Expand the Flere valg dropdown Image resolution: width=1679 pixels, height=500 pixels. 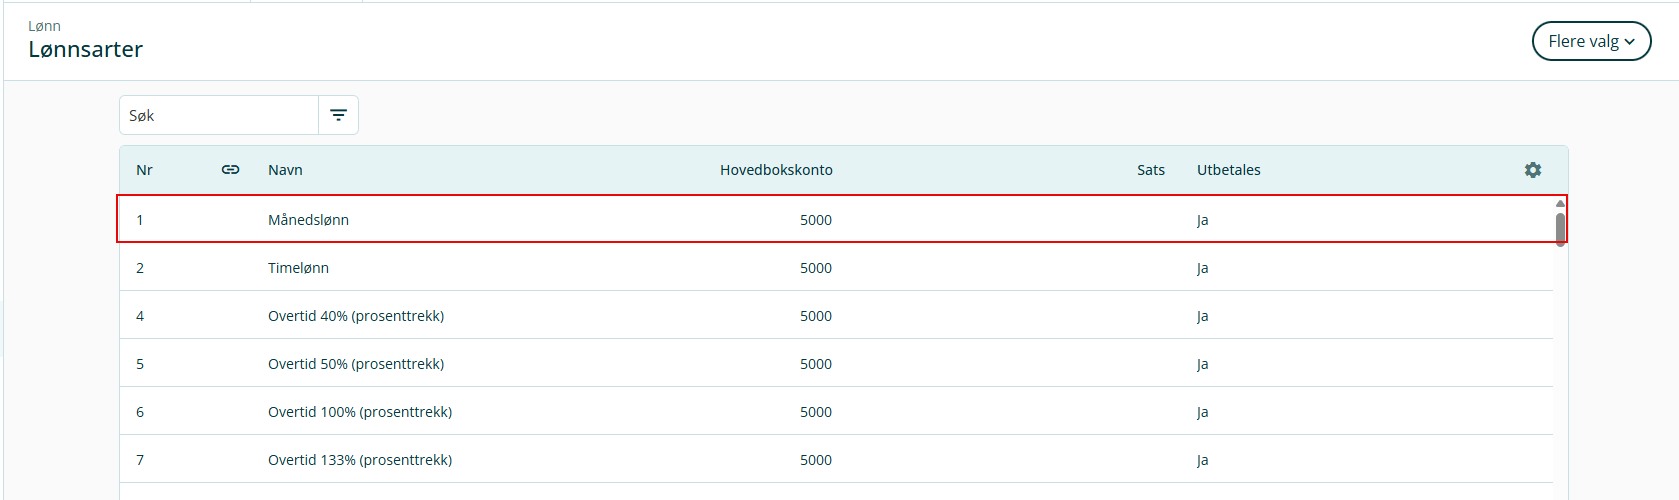coord(1590,41)
